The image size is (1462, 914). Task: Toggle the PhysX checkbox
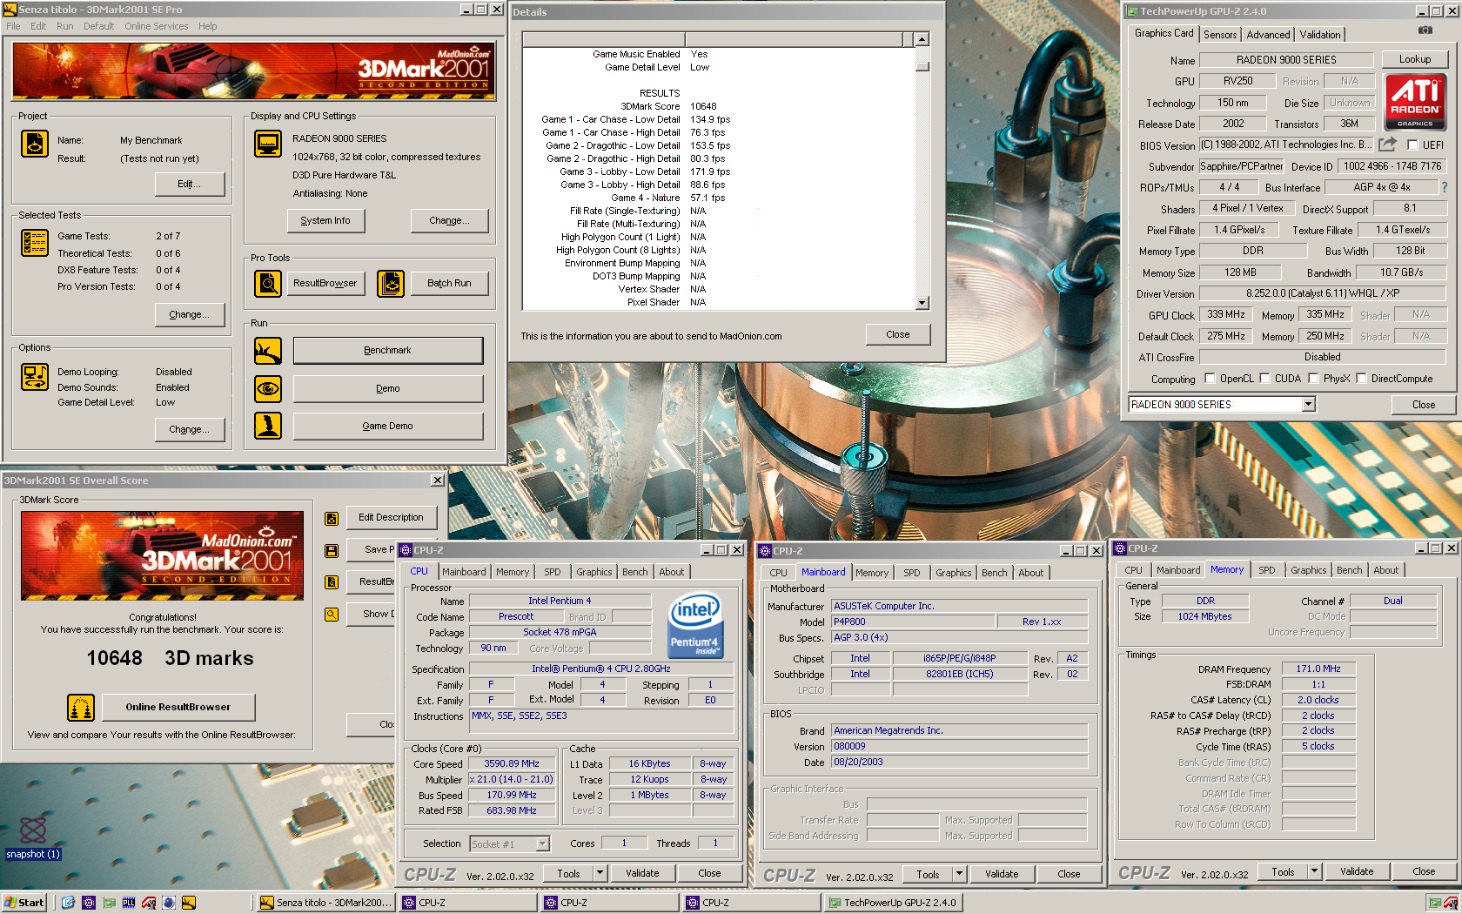[x=1313, y=378]
